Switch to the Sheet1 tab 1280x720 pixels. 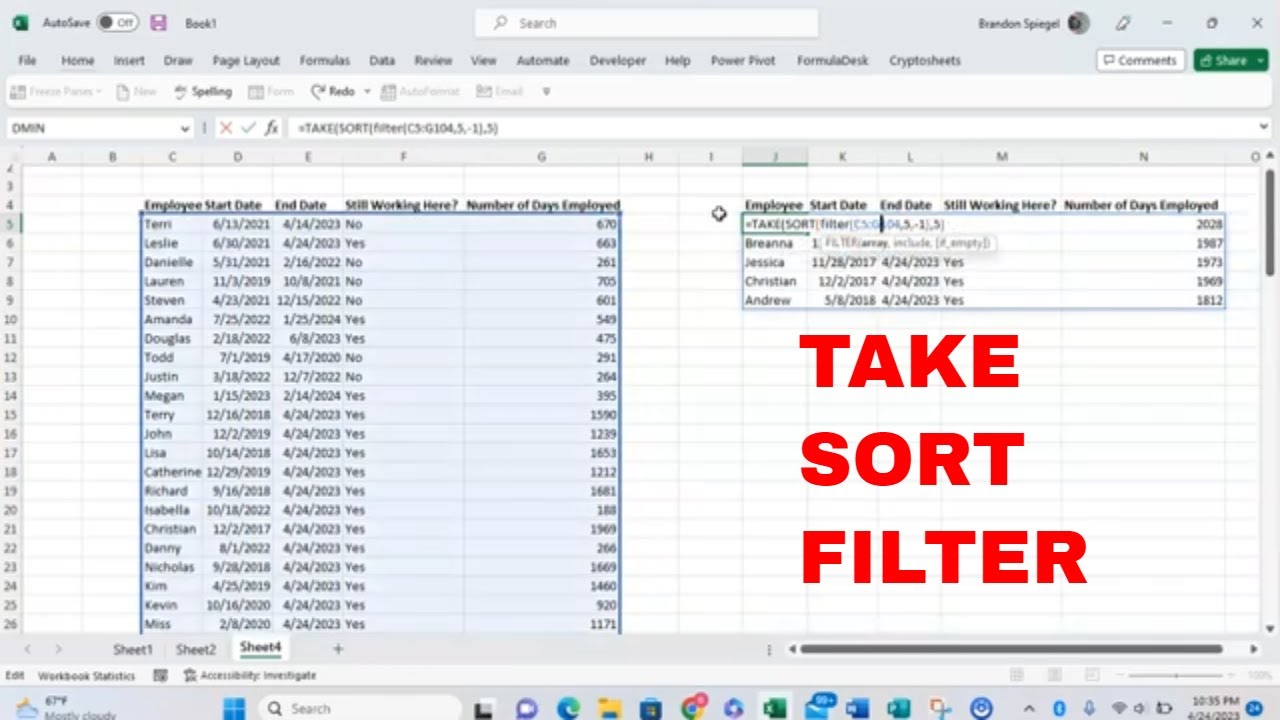(x=133, y=649)
